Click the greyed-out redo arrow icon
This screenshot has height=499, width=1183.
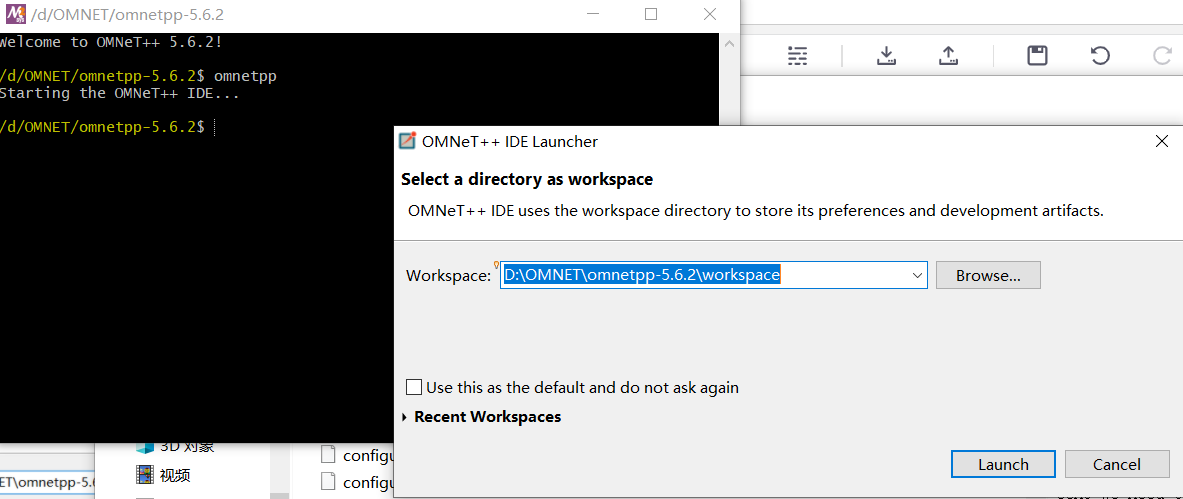[x=1162, y=56]
